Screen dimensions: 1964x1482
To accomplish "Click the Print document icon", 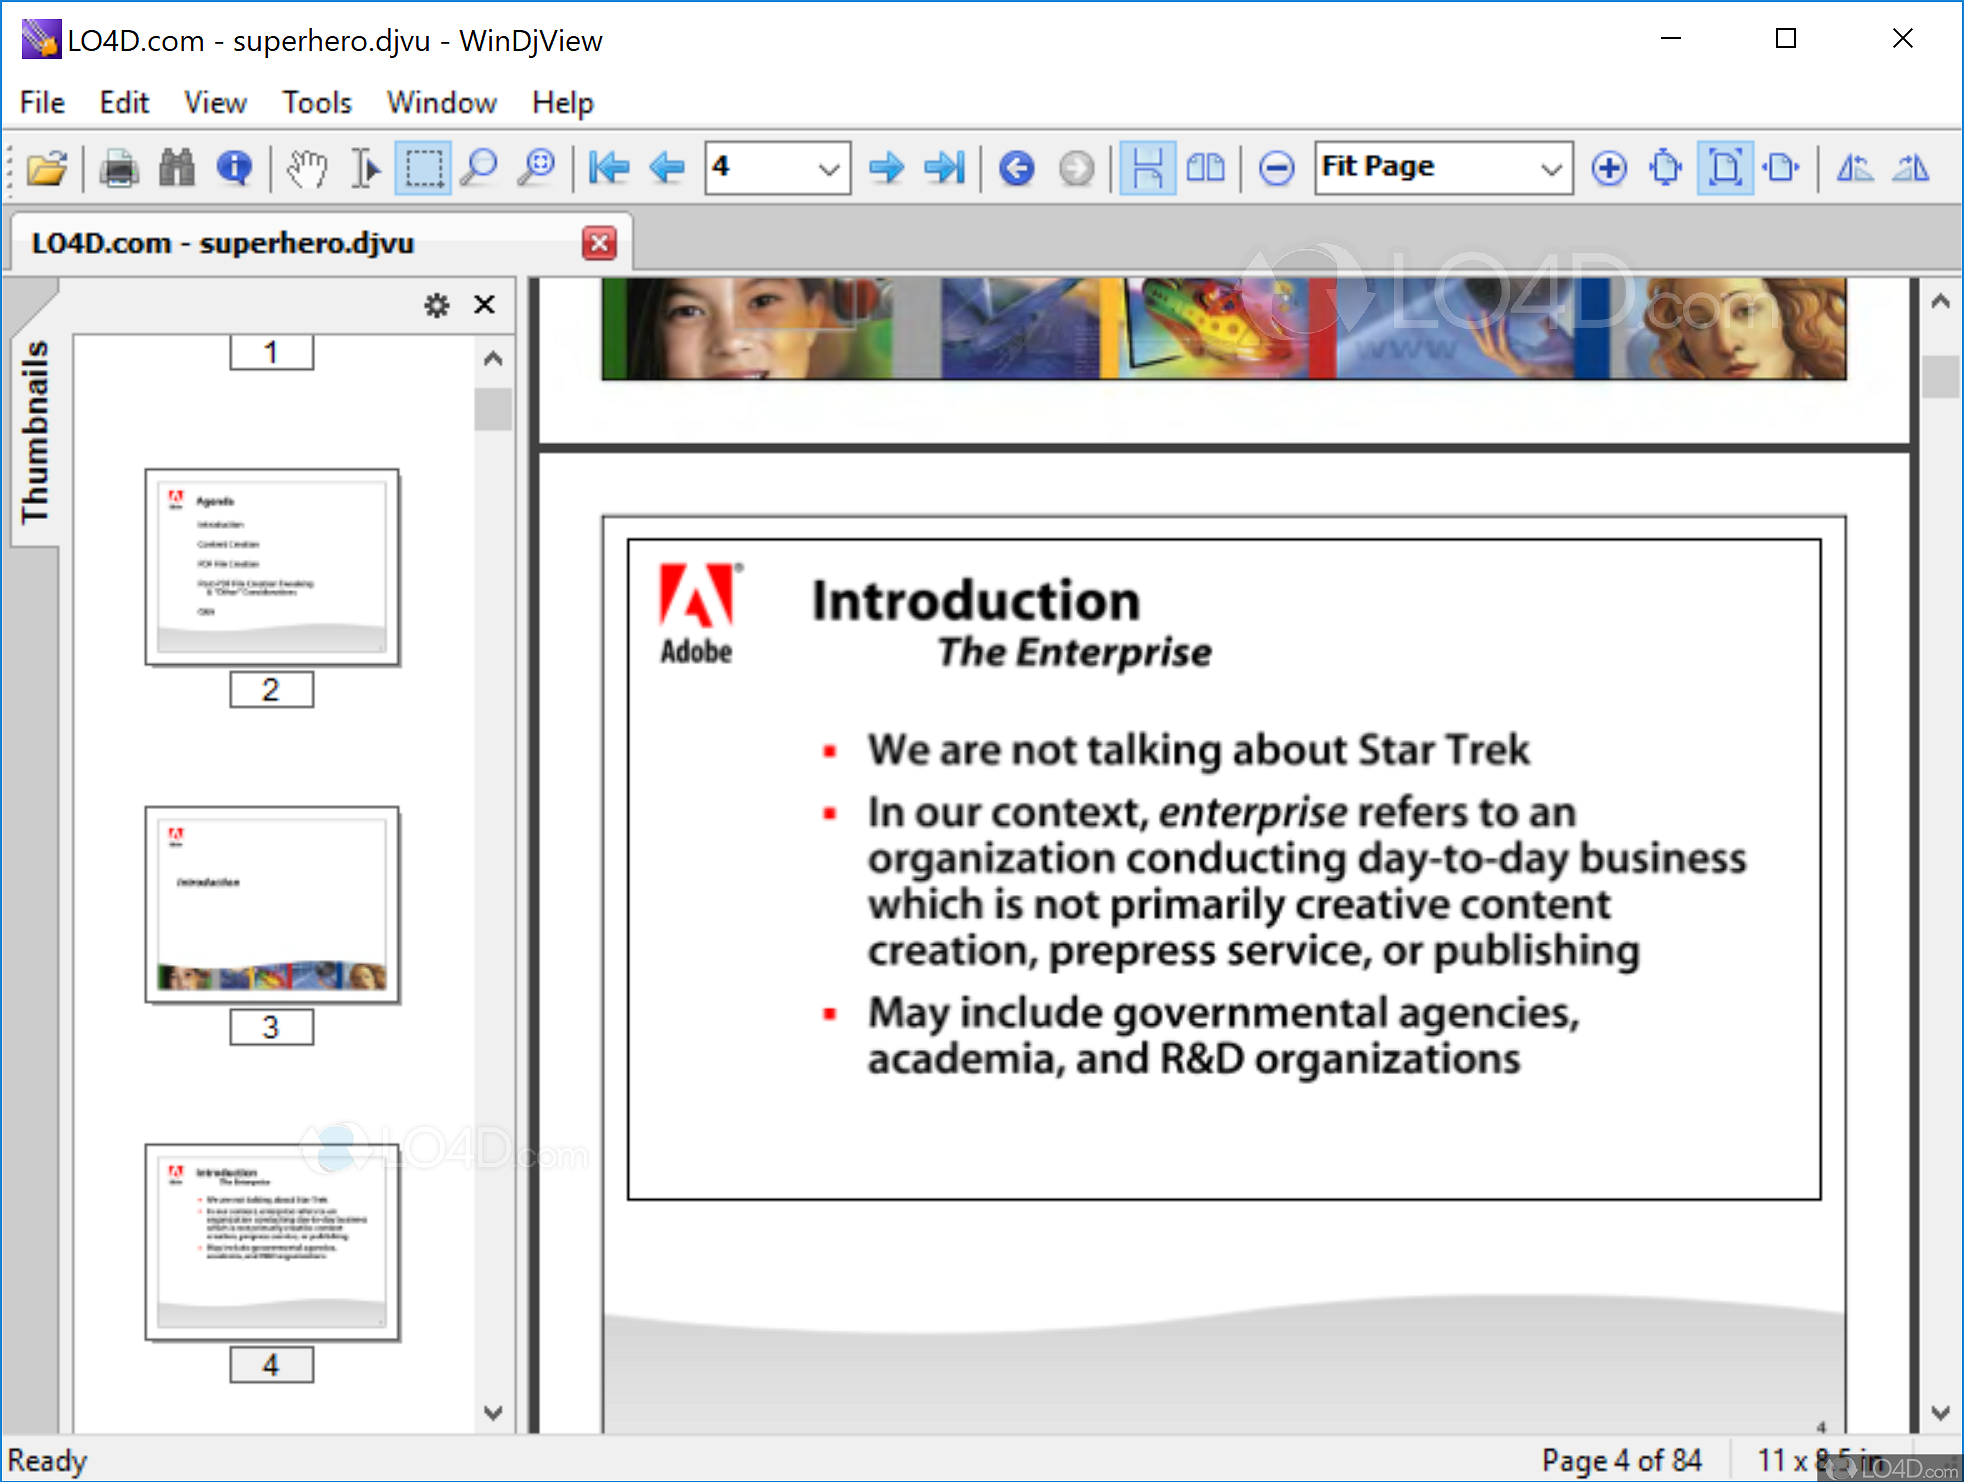I will pos(119,168).
